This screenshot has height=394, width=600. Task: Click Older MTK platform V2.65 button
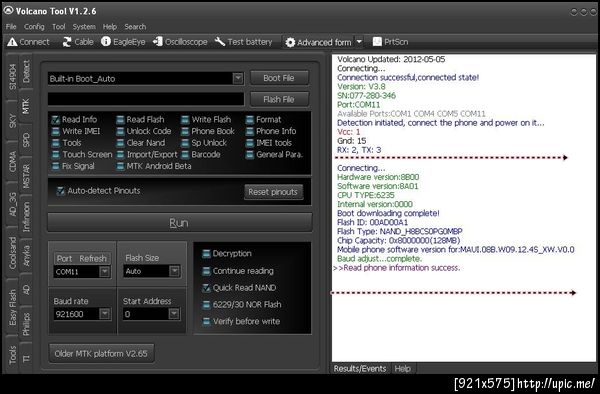101,353
